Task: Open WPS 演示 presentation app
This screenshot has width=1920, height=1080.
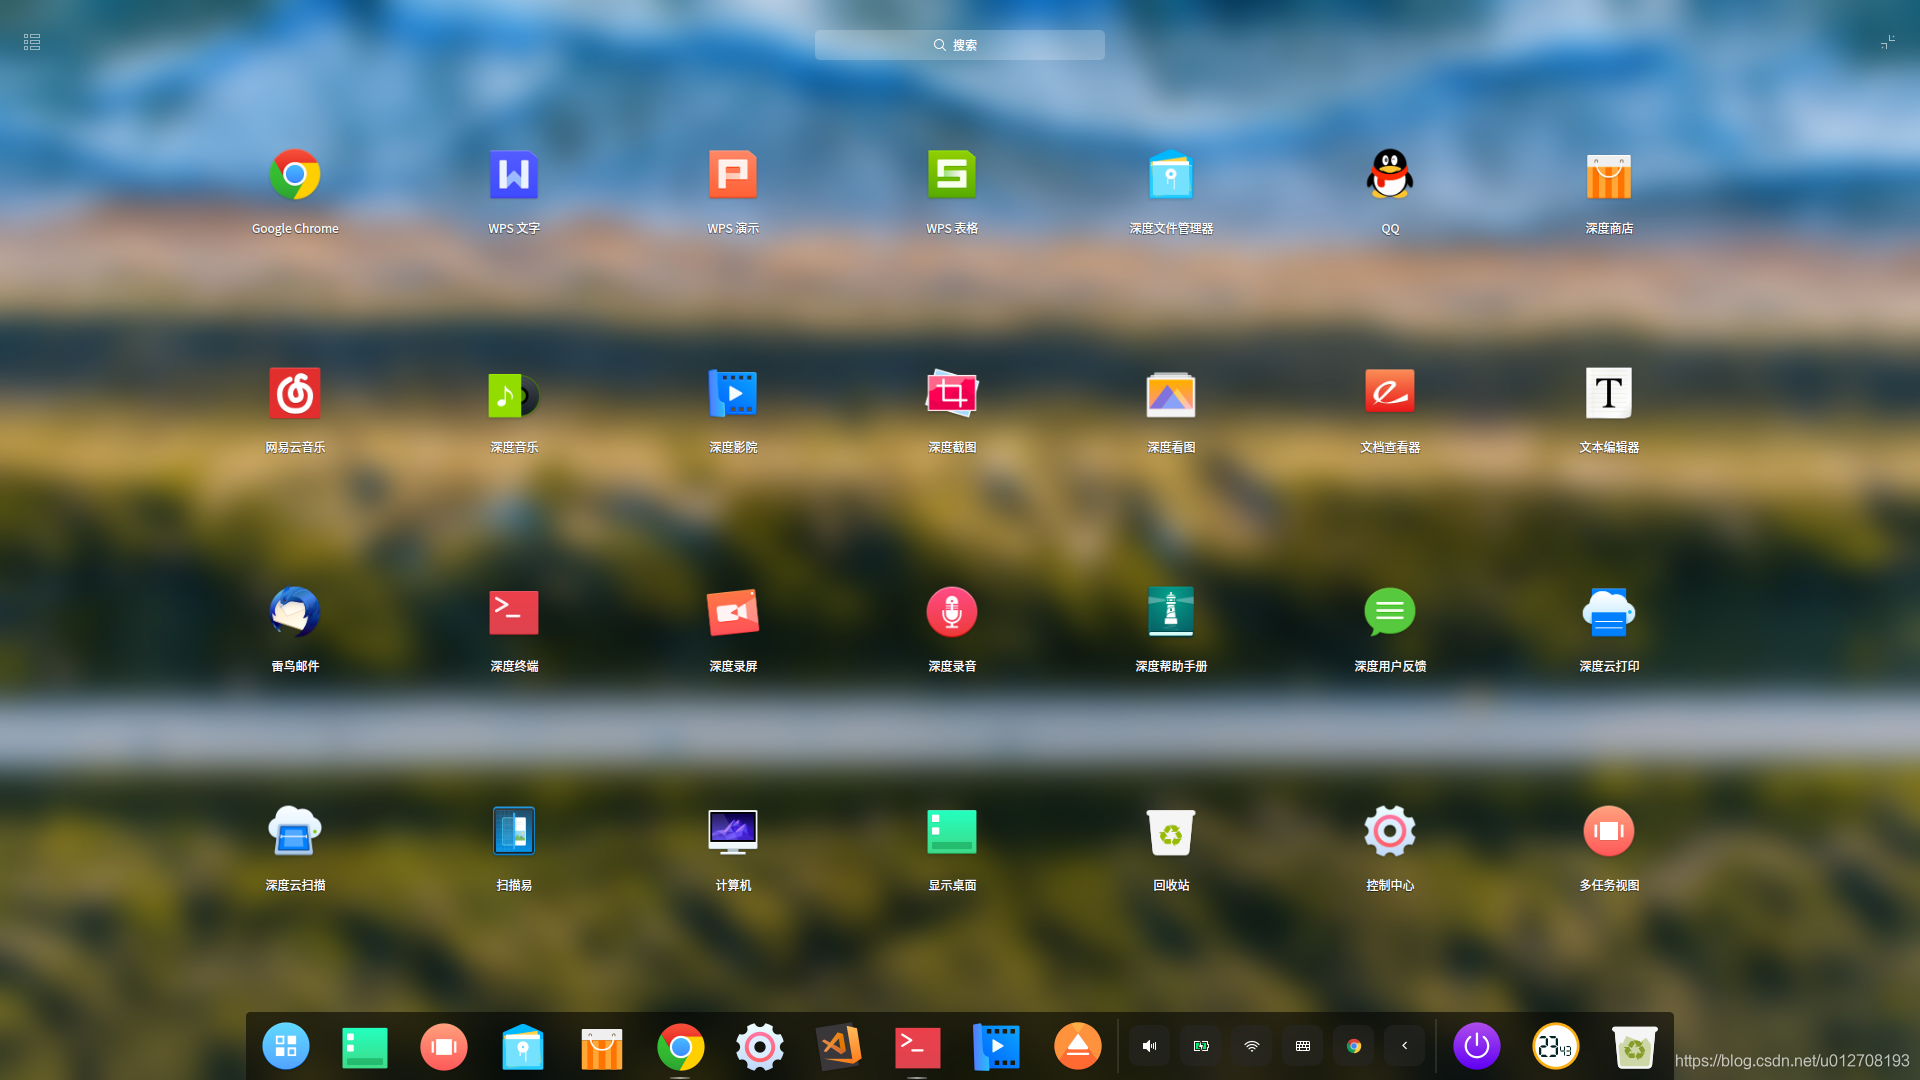Action: coord(733,176)
